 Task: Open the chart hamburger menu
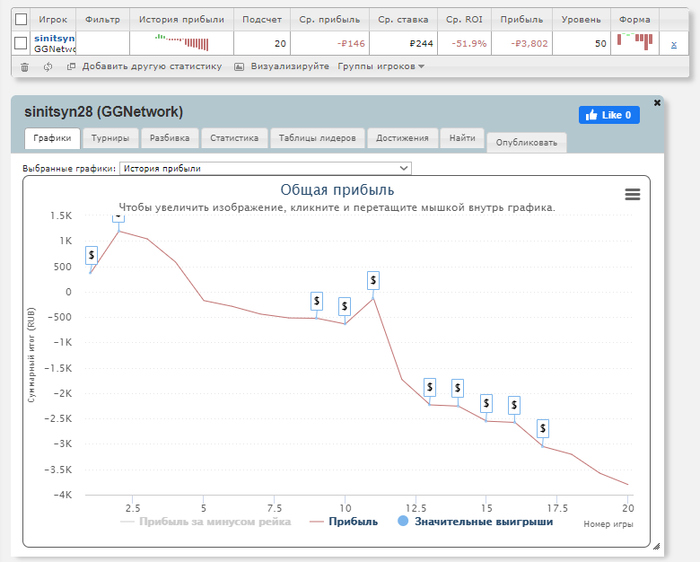click(x=632, y=194)
